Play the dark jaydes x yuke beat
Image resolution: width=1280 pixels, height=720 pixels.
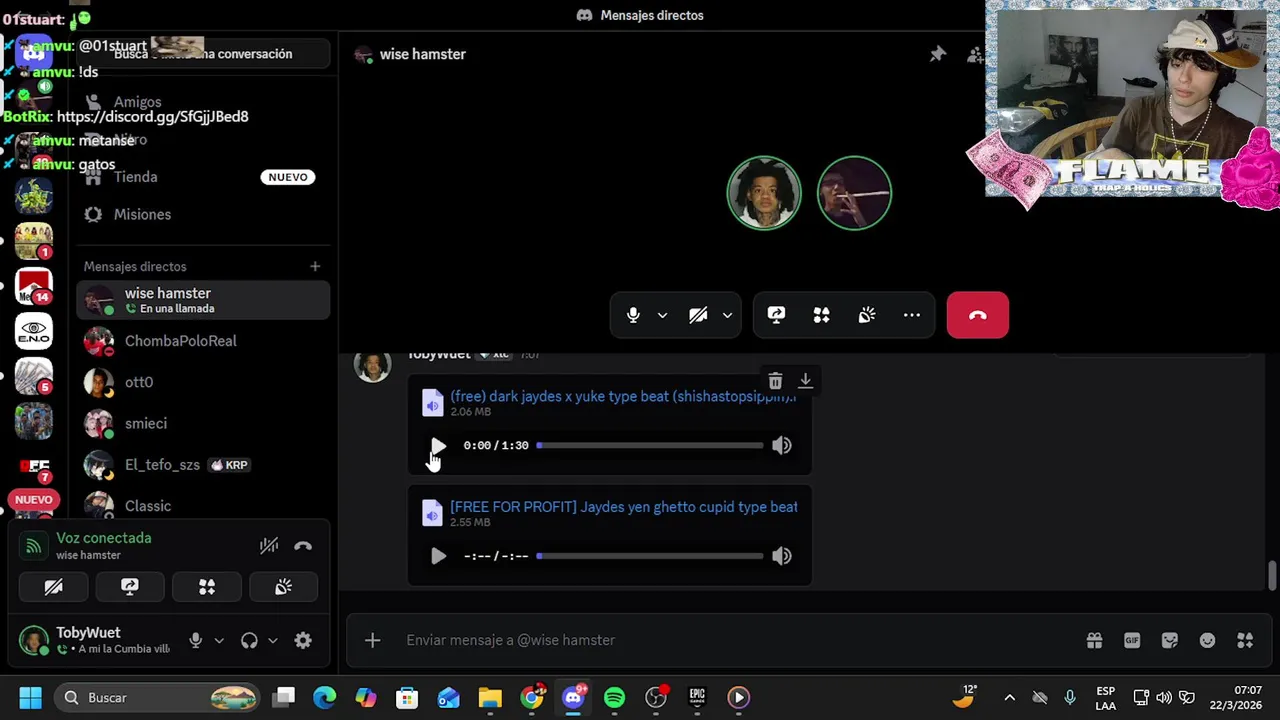(438, 445)
